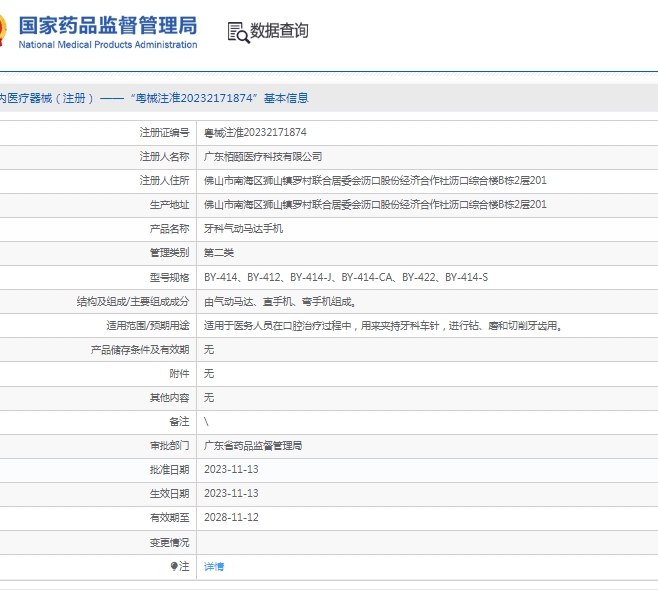658x590 pixels.
Task: Click the 其他内容 label
Action: coord(170,397)
